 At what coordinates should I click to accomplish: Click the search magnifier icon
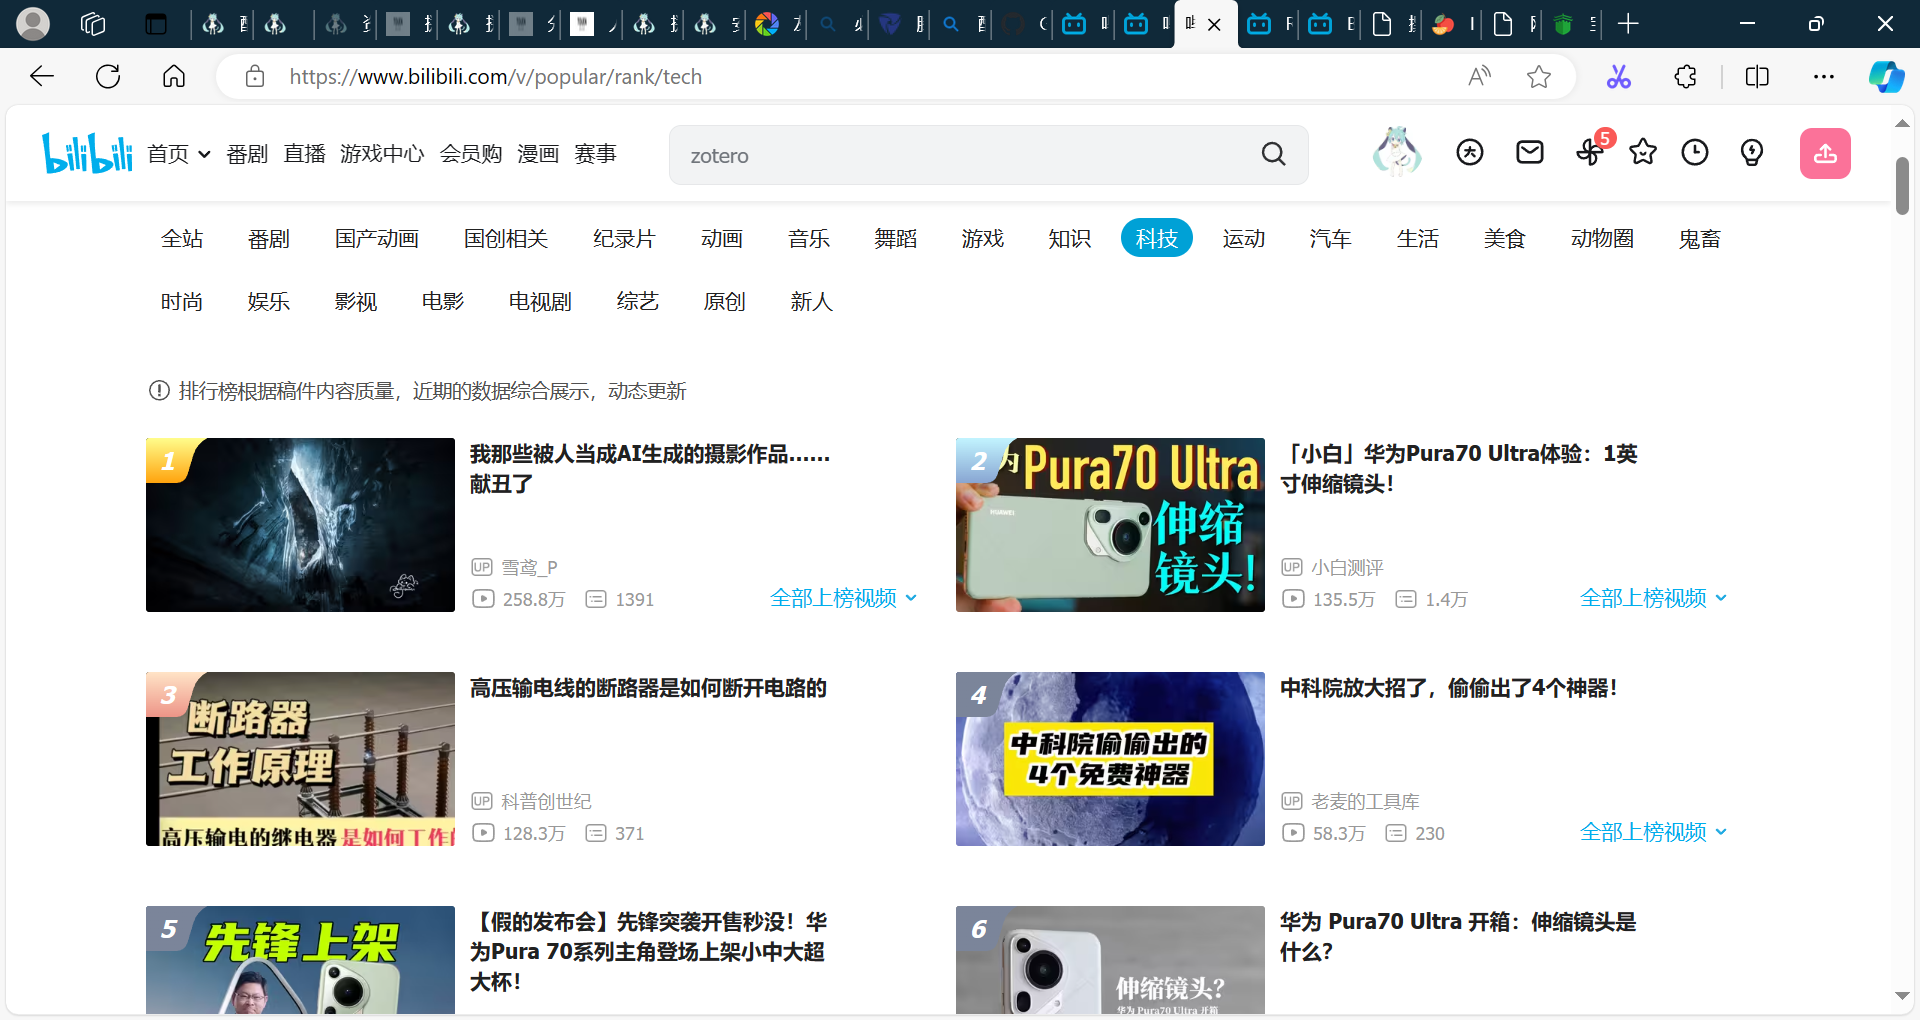1273,154
